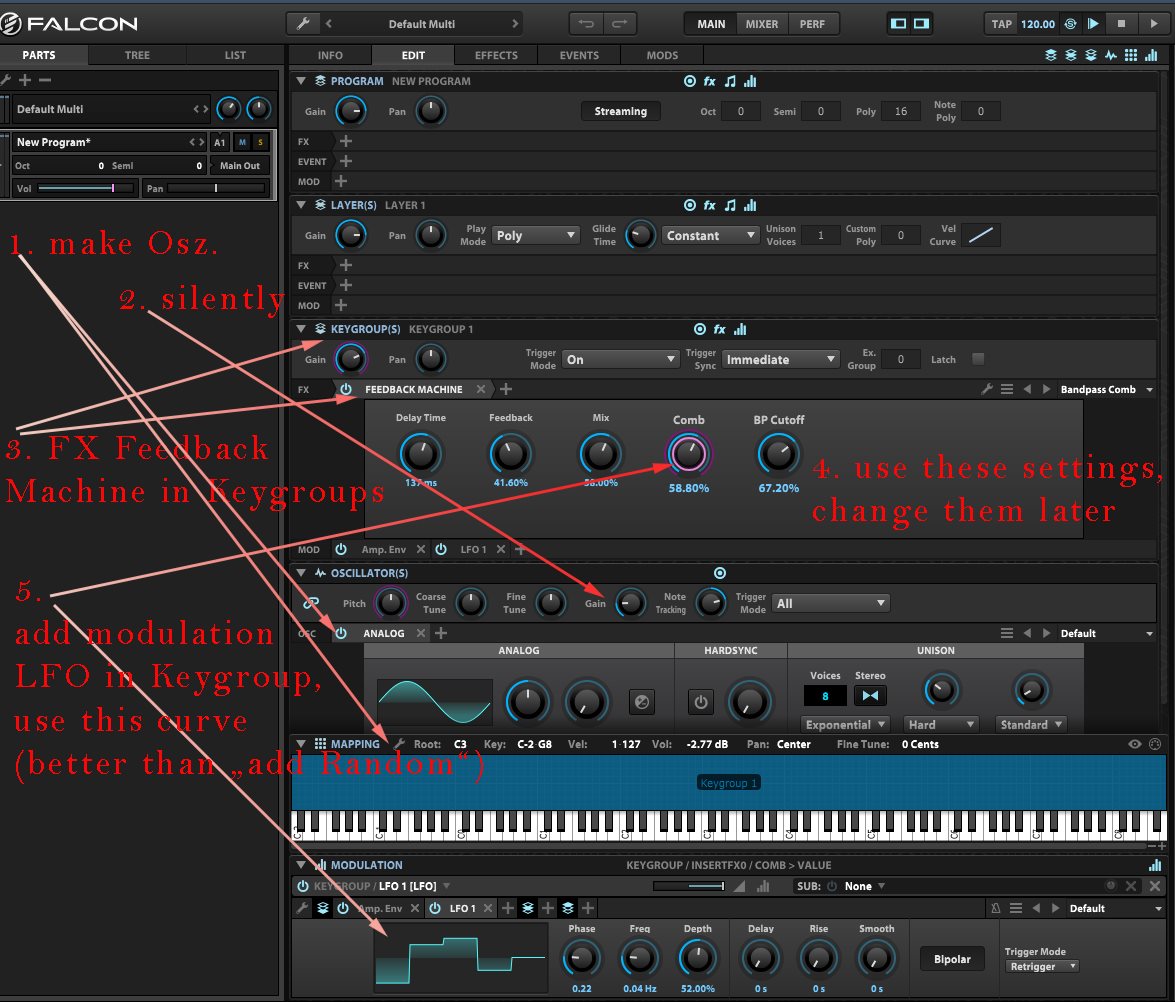Open Bandpass Comb preset menu
Screen dimensions: 1175x1002
point(1108,389)
